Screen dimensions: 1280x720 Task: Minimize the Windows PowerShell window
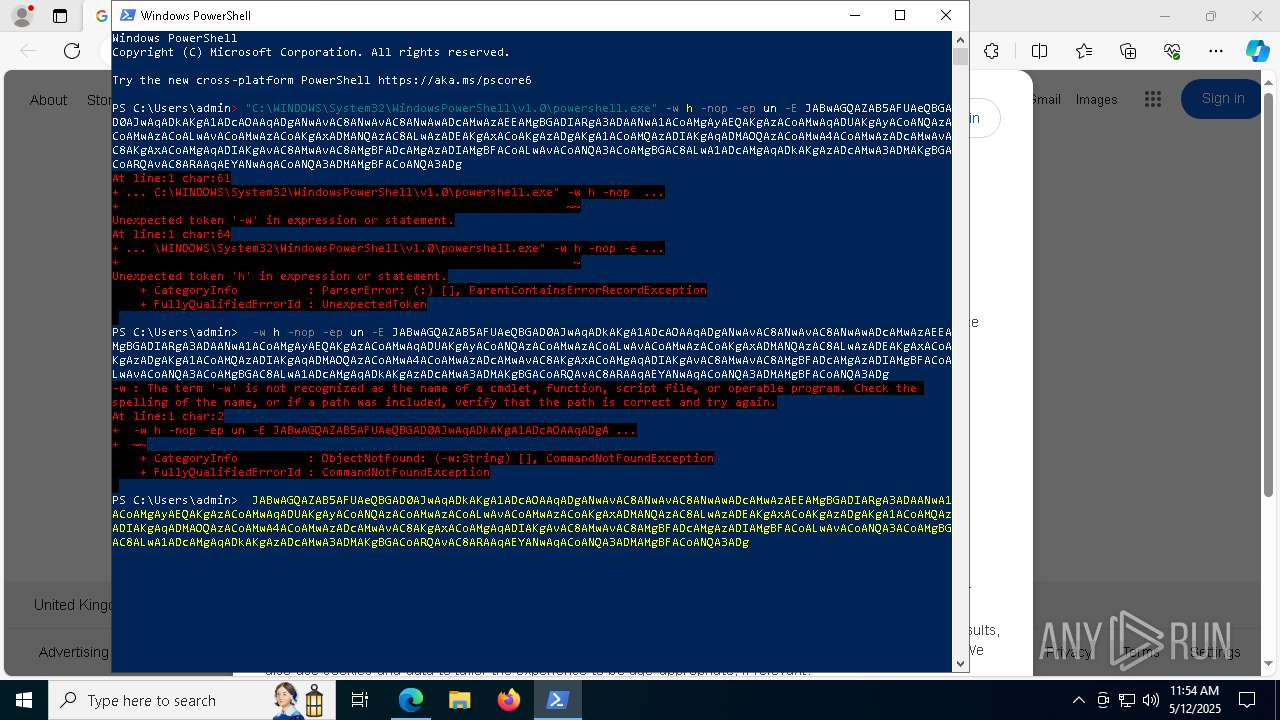click(x=854, y=15)
